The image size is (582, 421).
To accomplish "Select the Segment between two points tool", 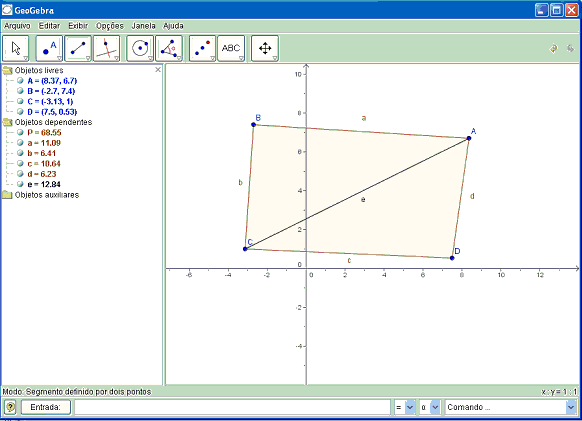I will [78, 48].
